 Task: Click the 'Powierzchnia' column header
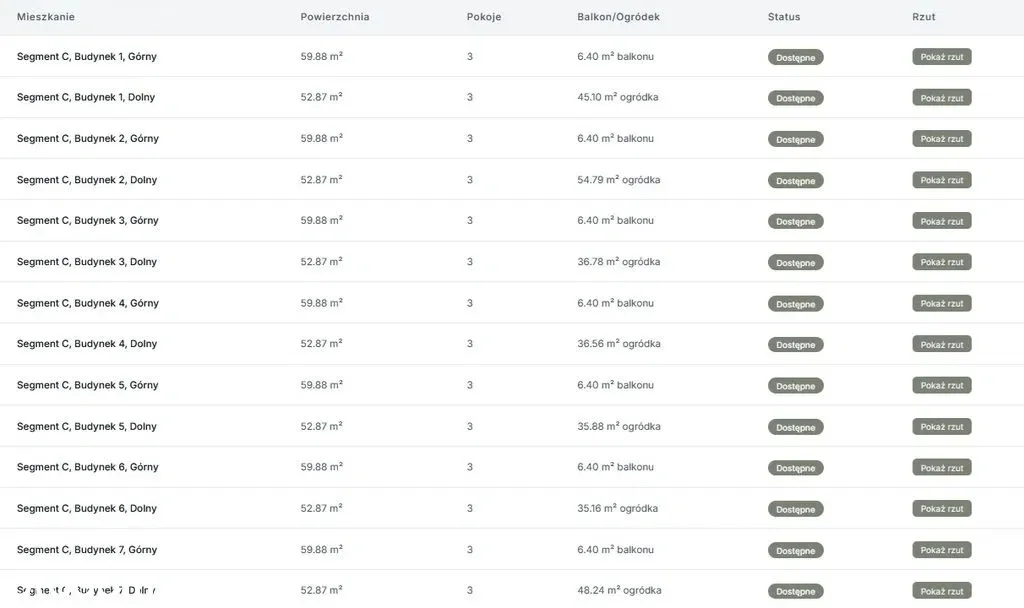tap(334, 17)
